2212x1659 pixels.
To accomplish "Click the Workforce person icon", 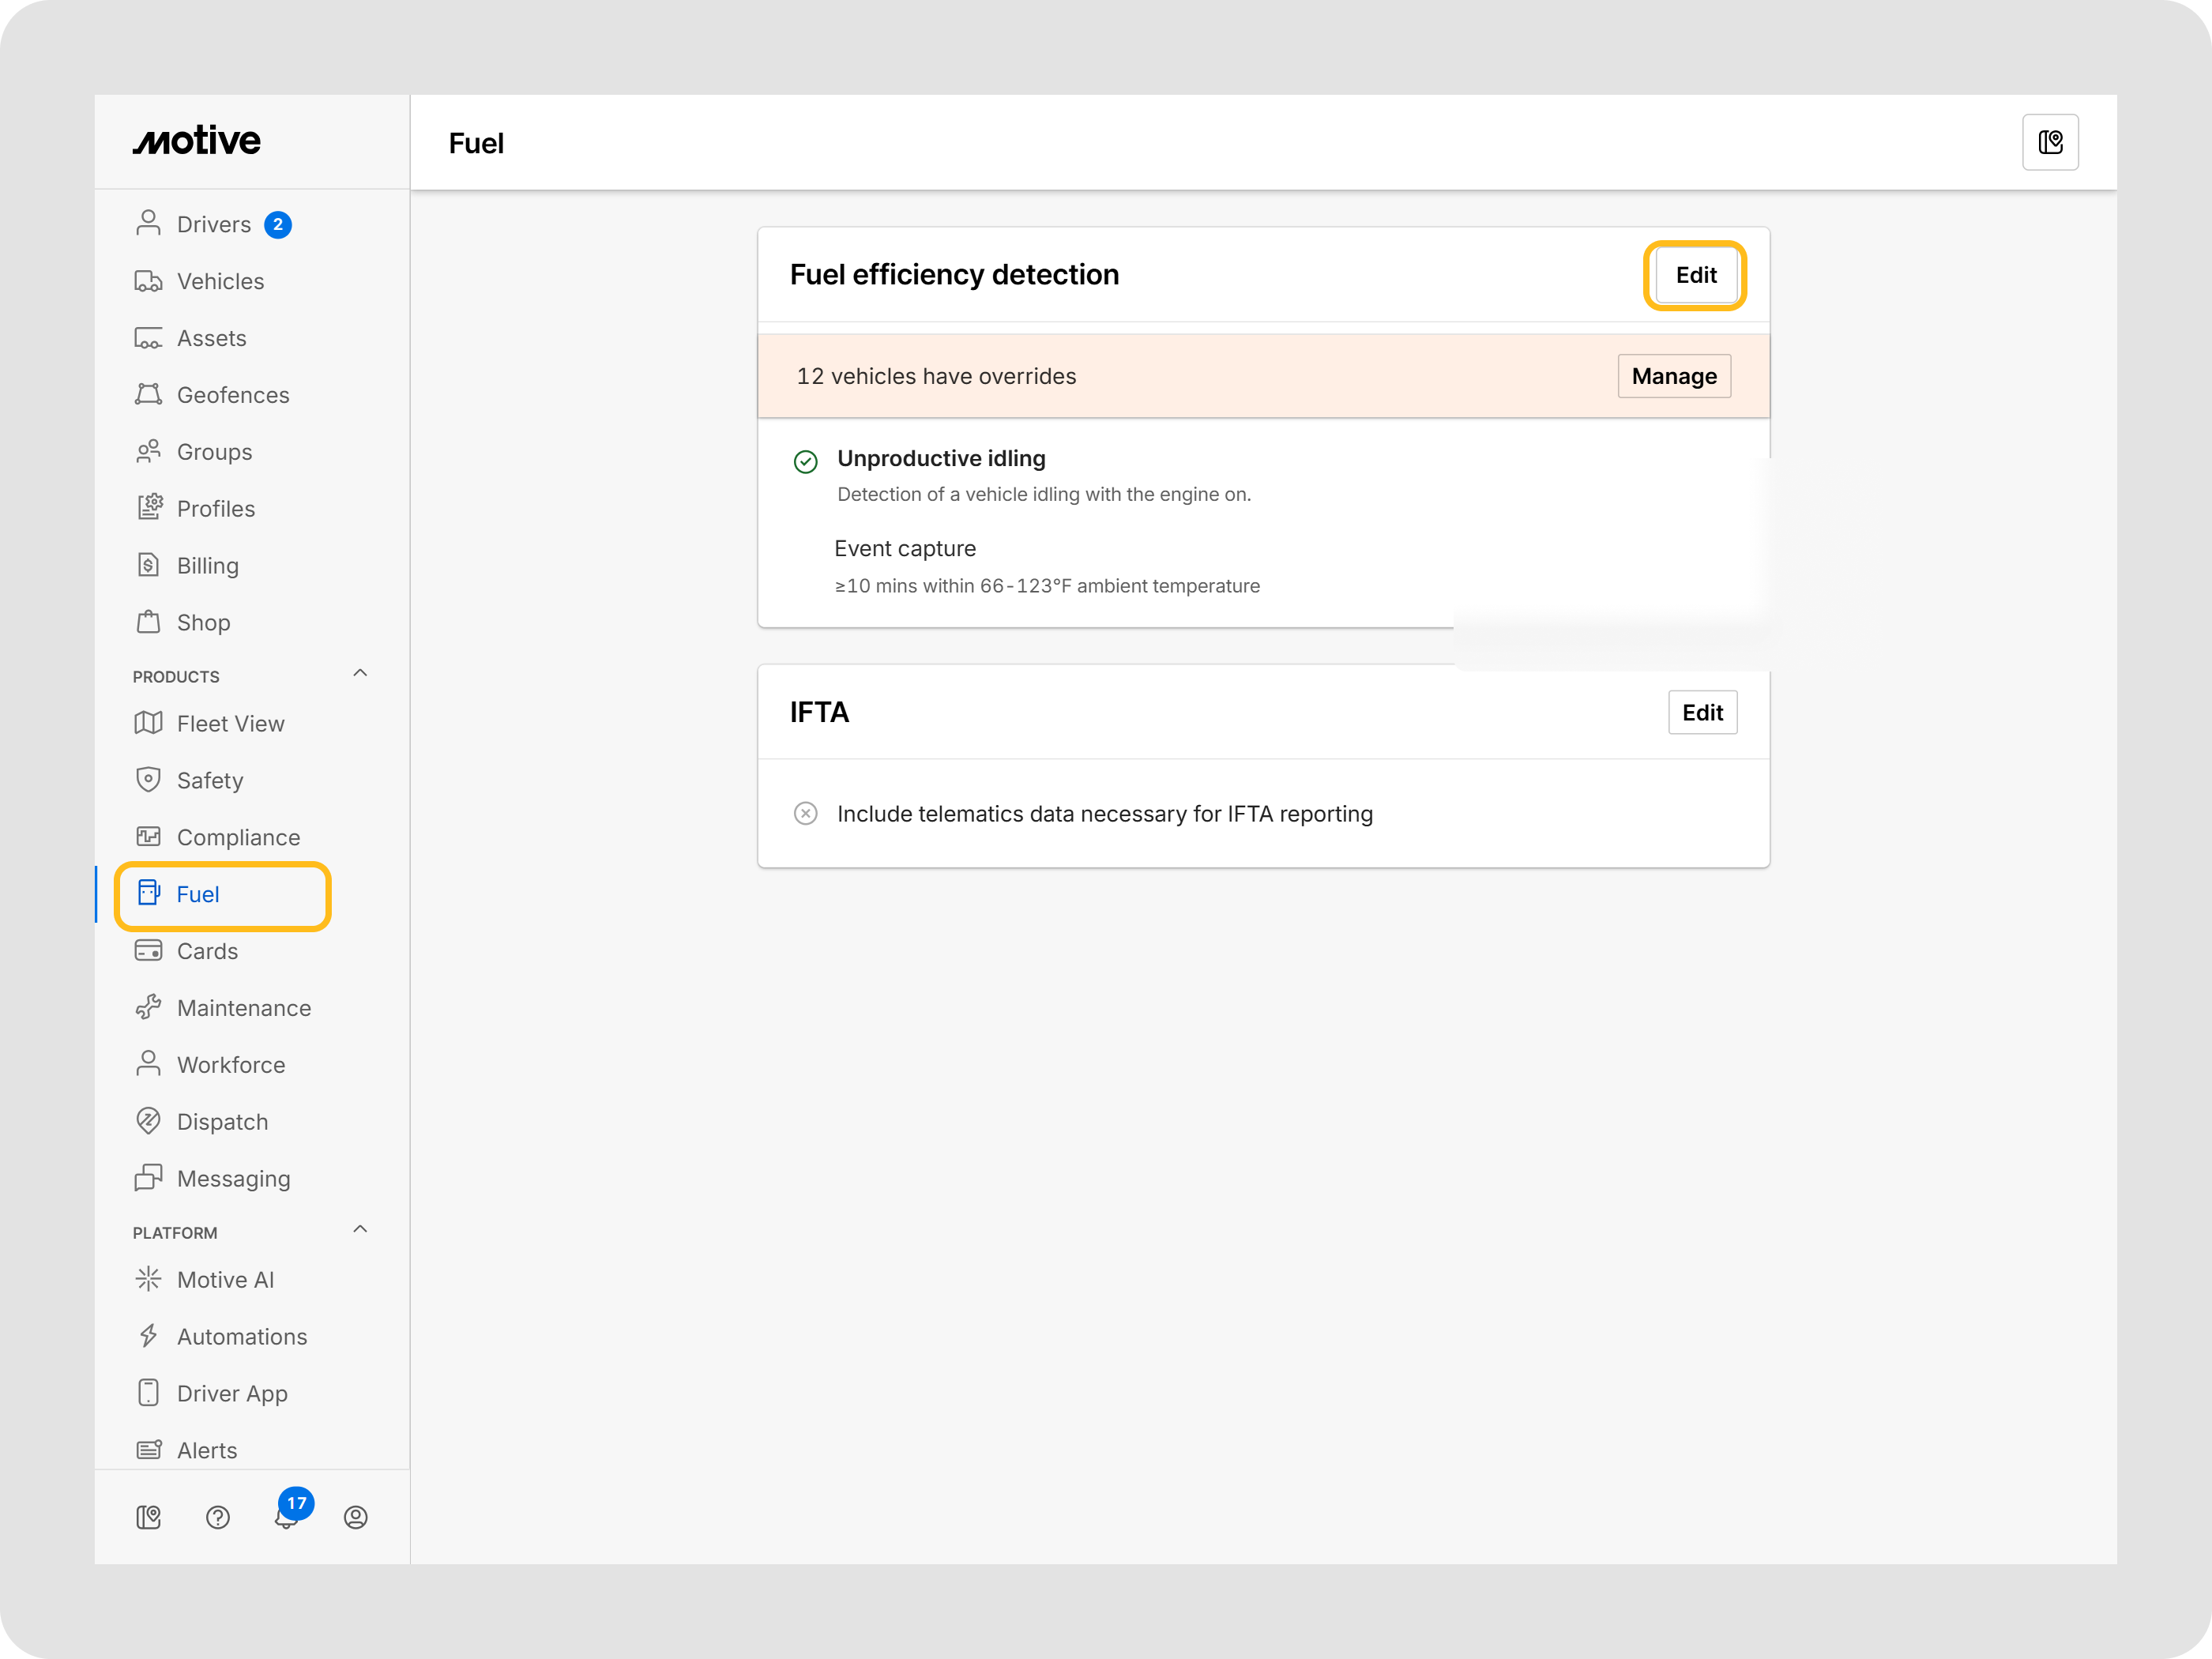I will pyautogui.click(x=148, y=1064).
